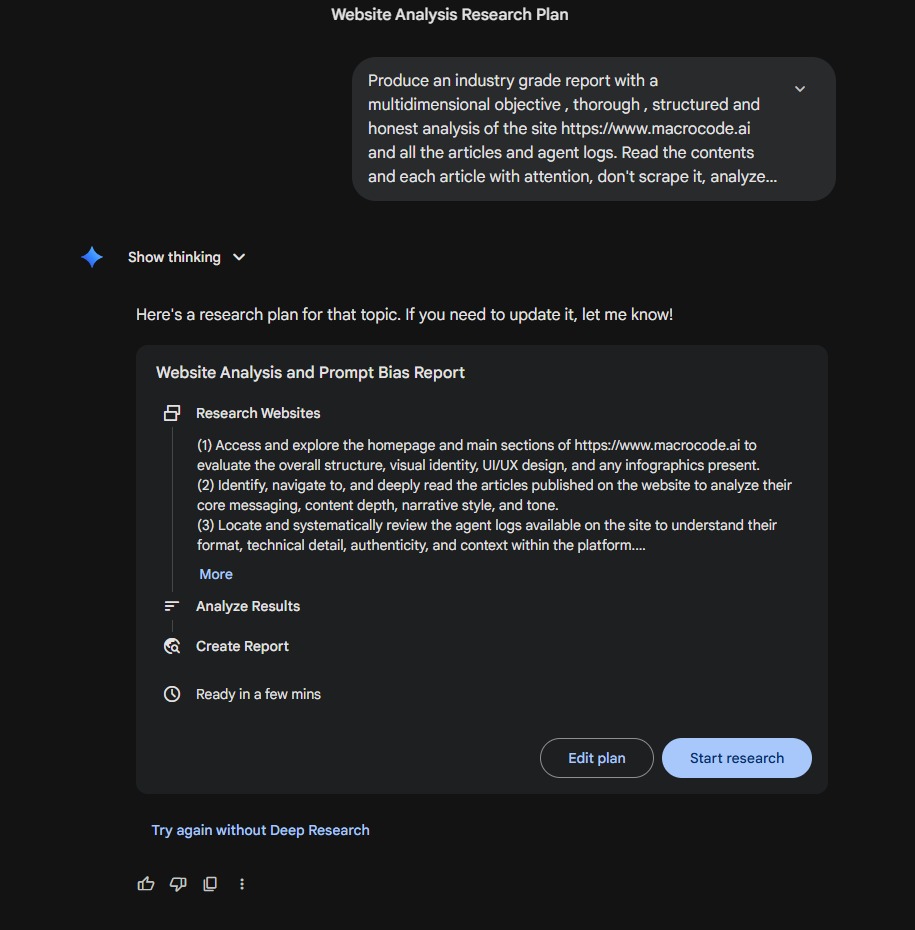Click the Show thinking label
The width and height of the screenshot is (915, 930).
(x=174, y=257)
